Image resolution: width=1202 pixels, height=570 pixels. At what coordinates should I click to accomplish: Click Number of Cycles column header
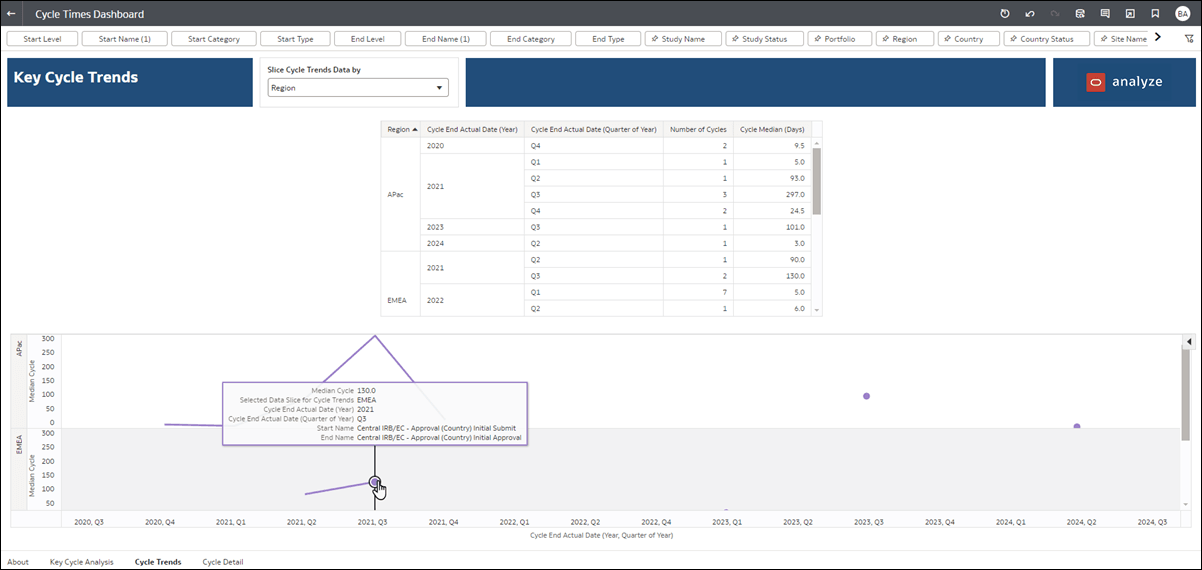coord(697,129)
